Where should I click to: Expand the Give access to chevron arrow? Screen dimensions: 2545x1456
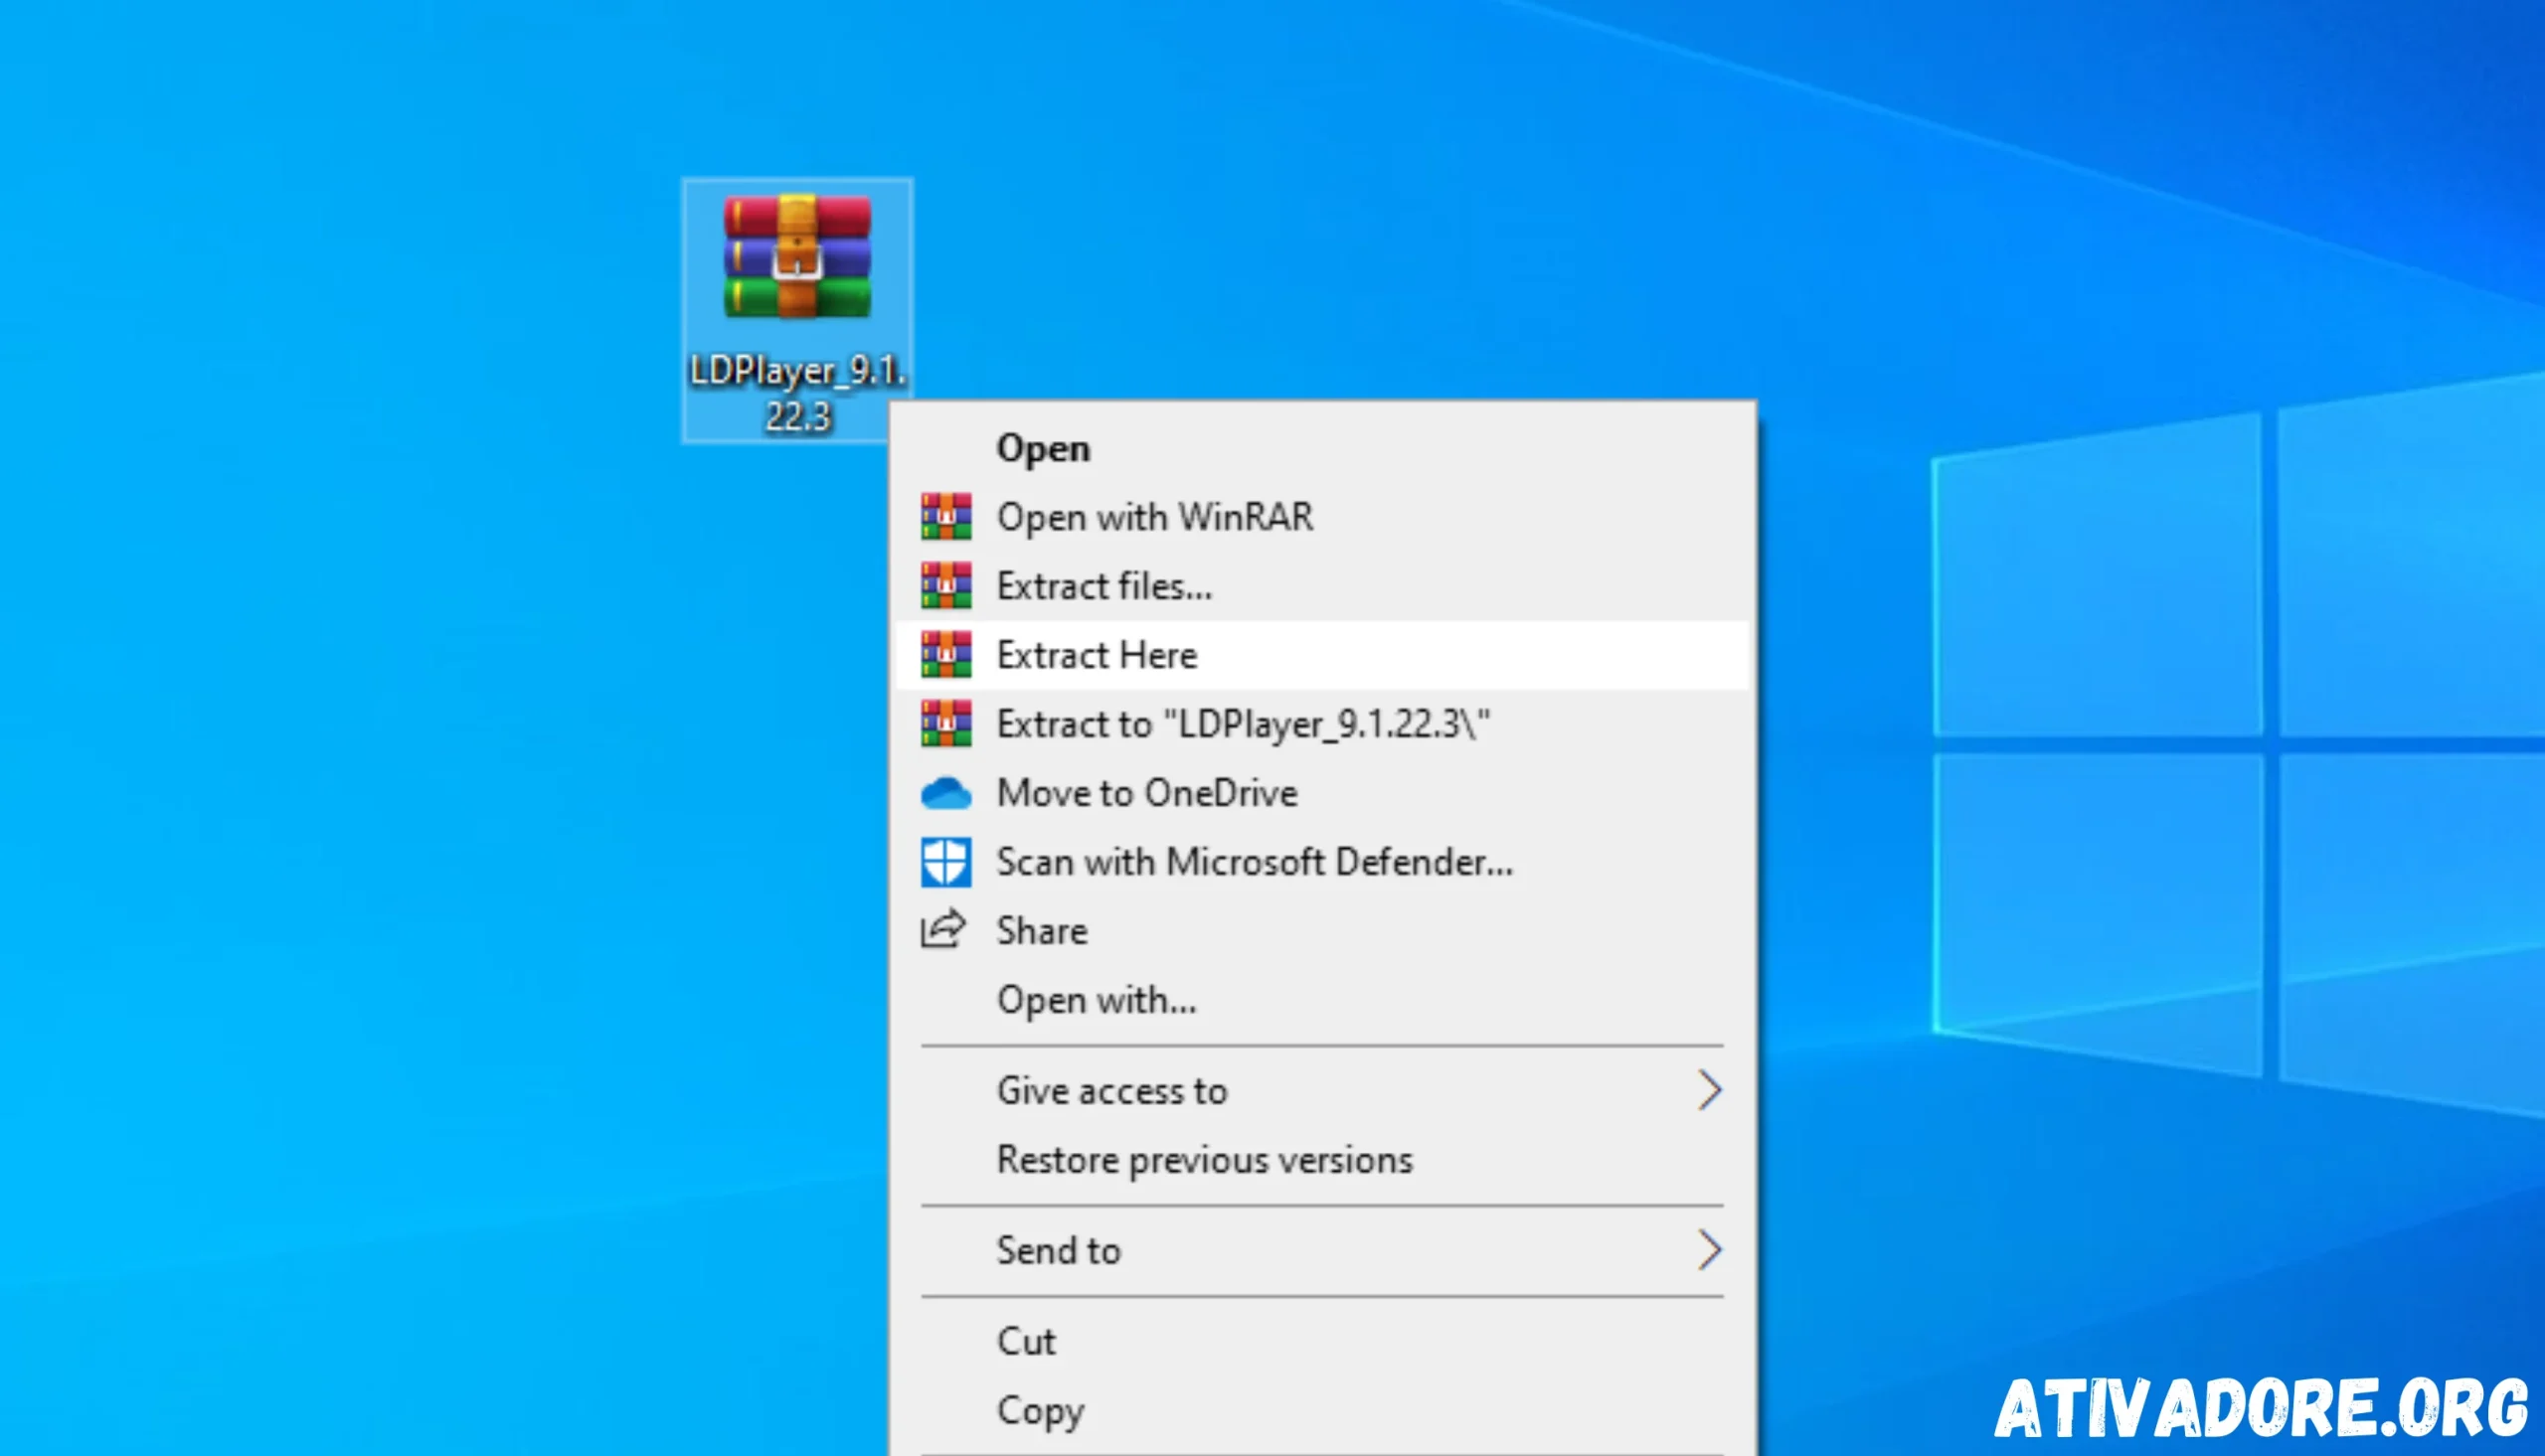click(x=1709, y=1090)
